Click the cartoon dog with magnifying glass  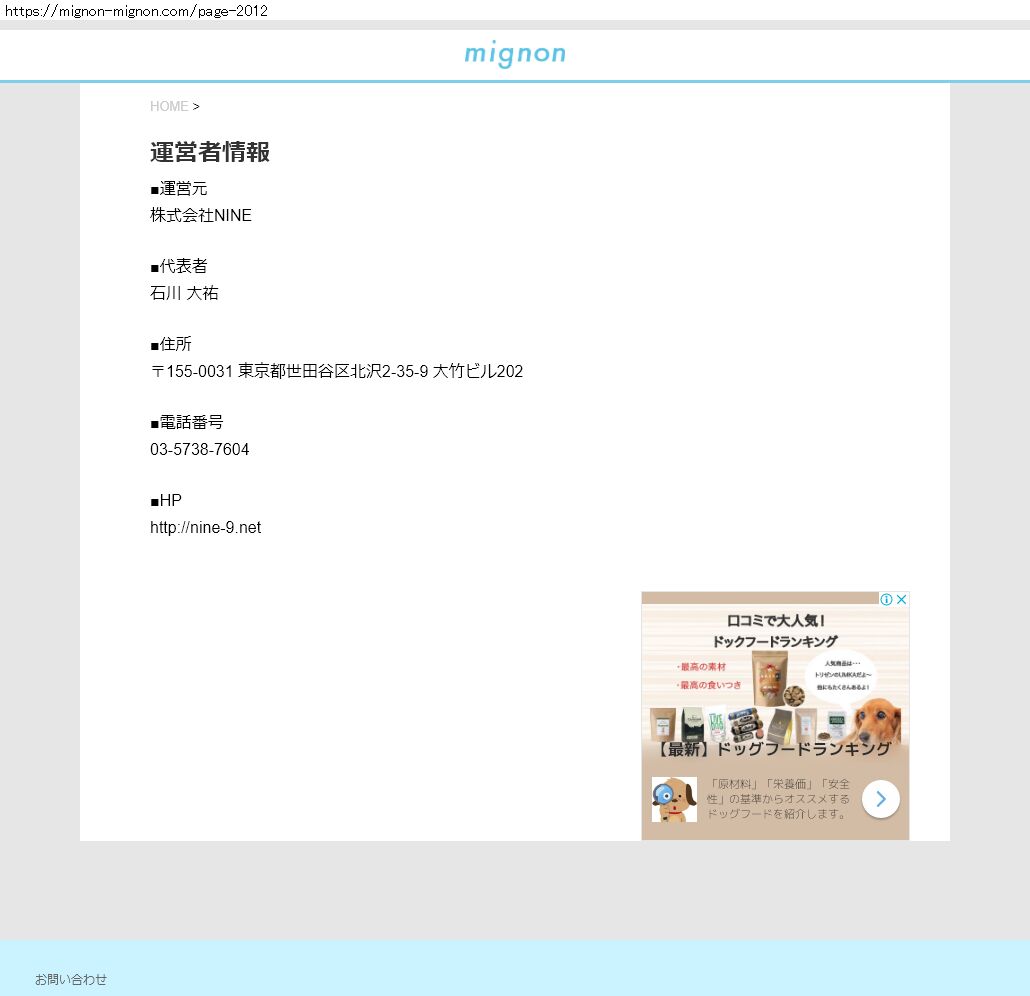coord(674,799)
